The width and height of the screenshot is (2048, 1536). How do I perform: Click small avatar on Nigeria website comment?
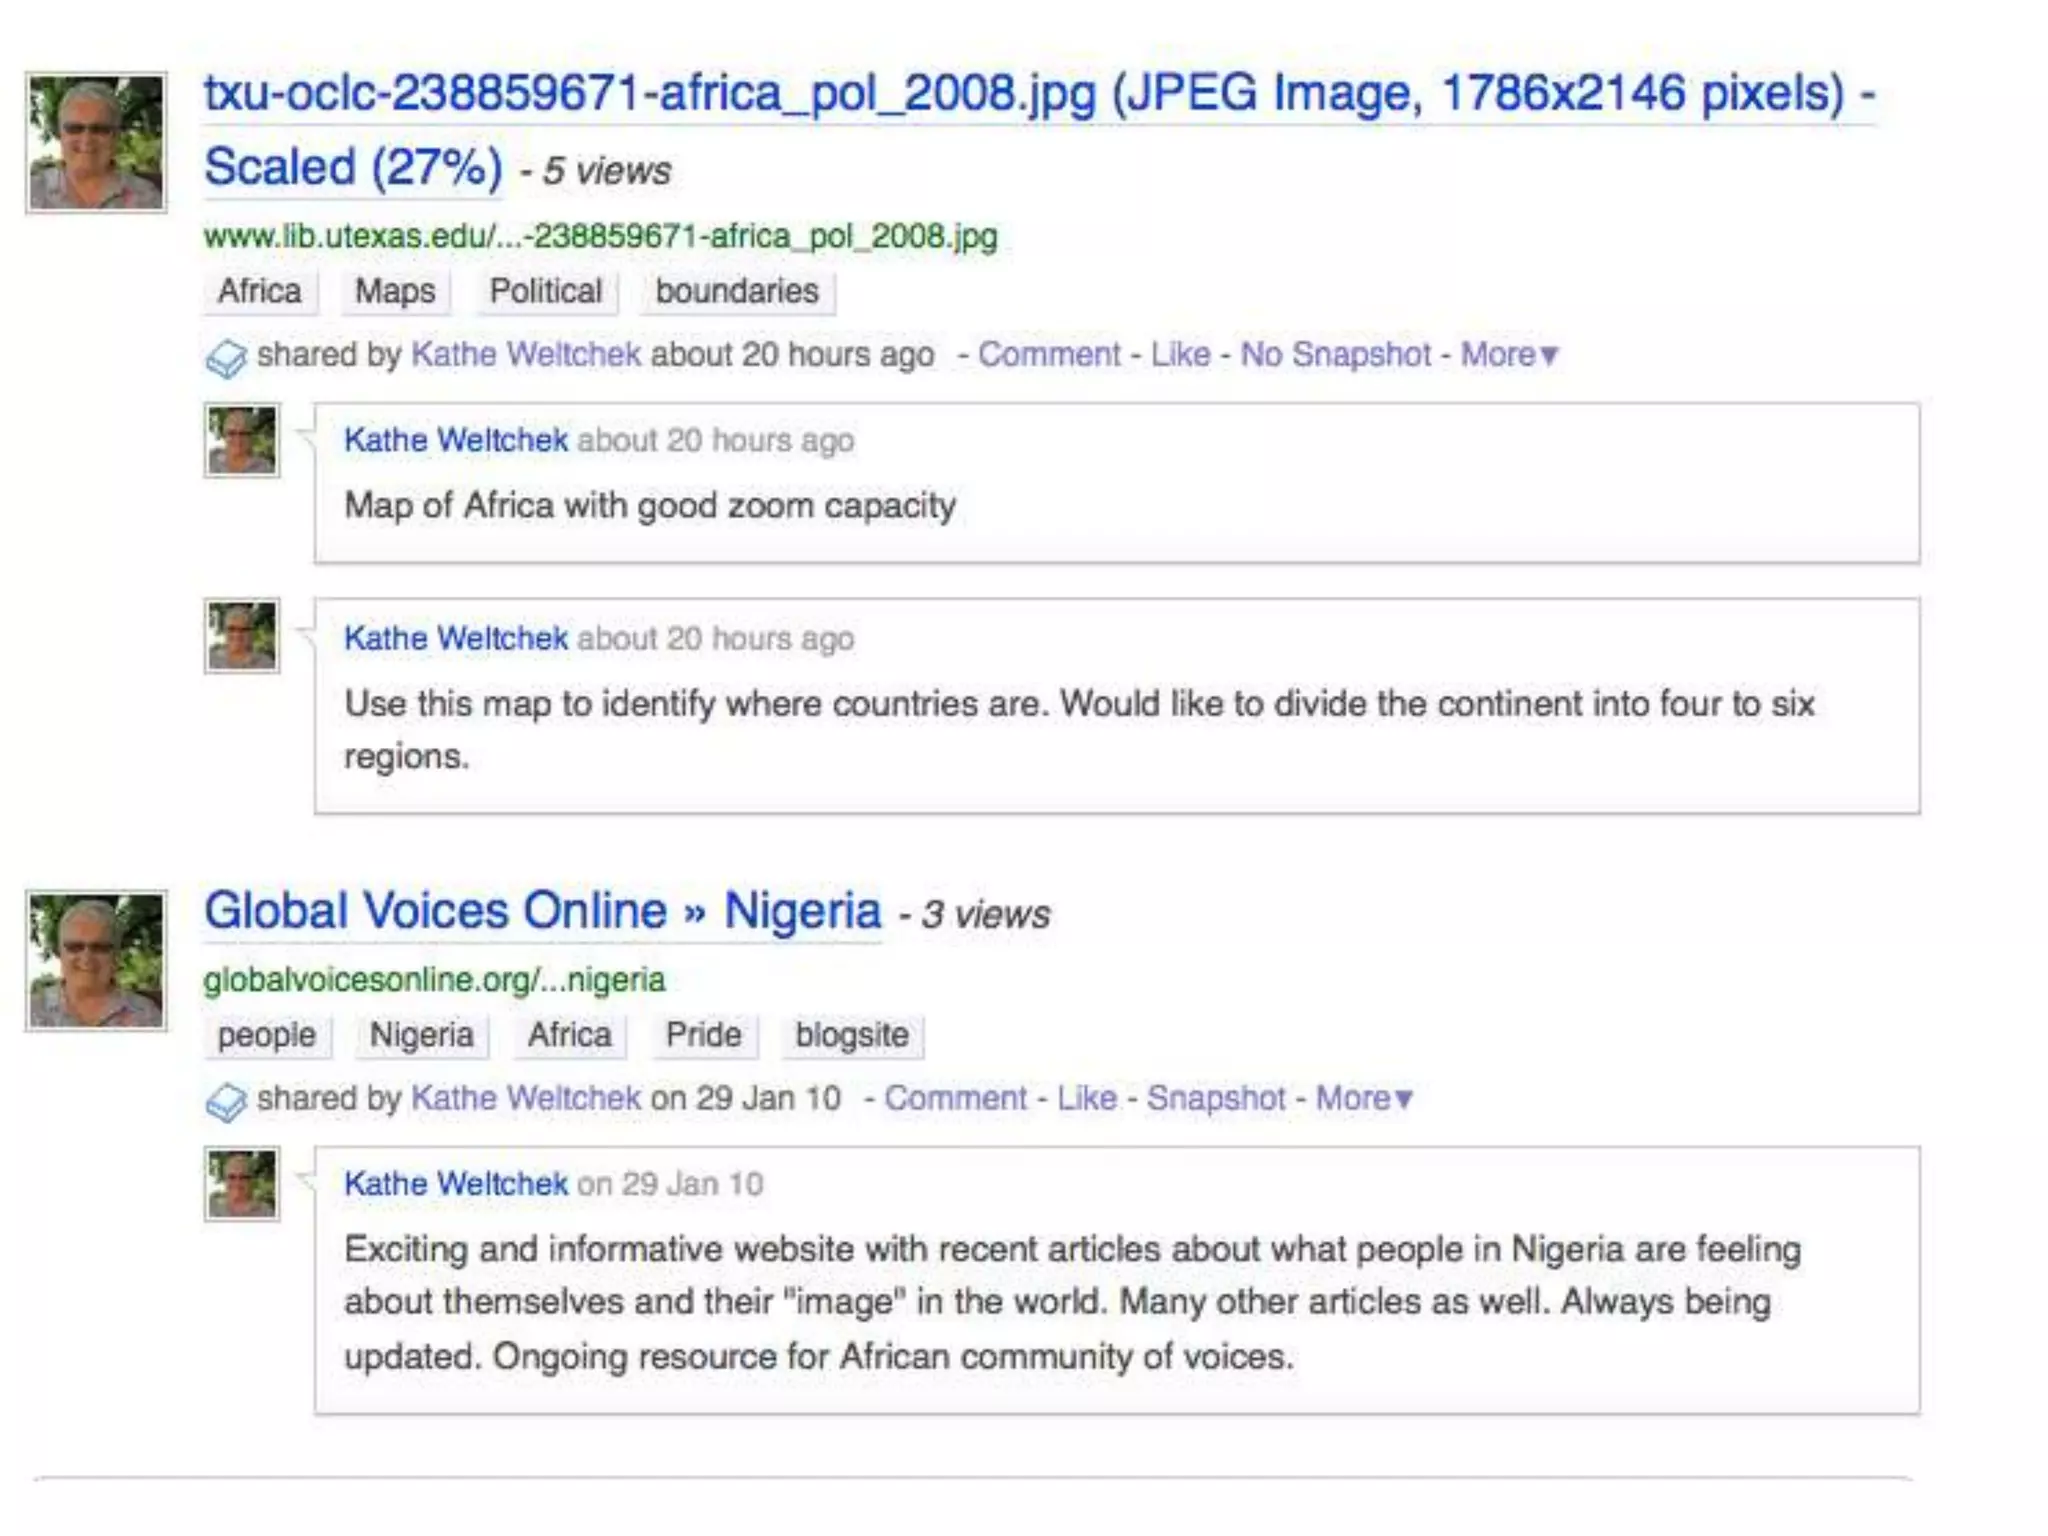242,1184
